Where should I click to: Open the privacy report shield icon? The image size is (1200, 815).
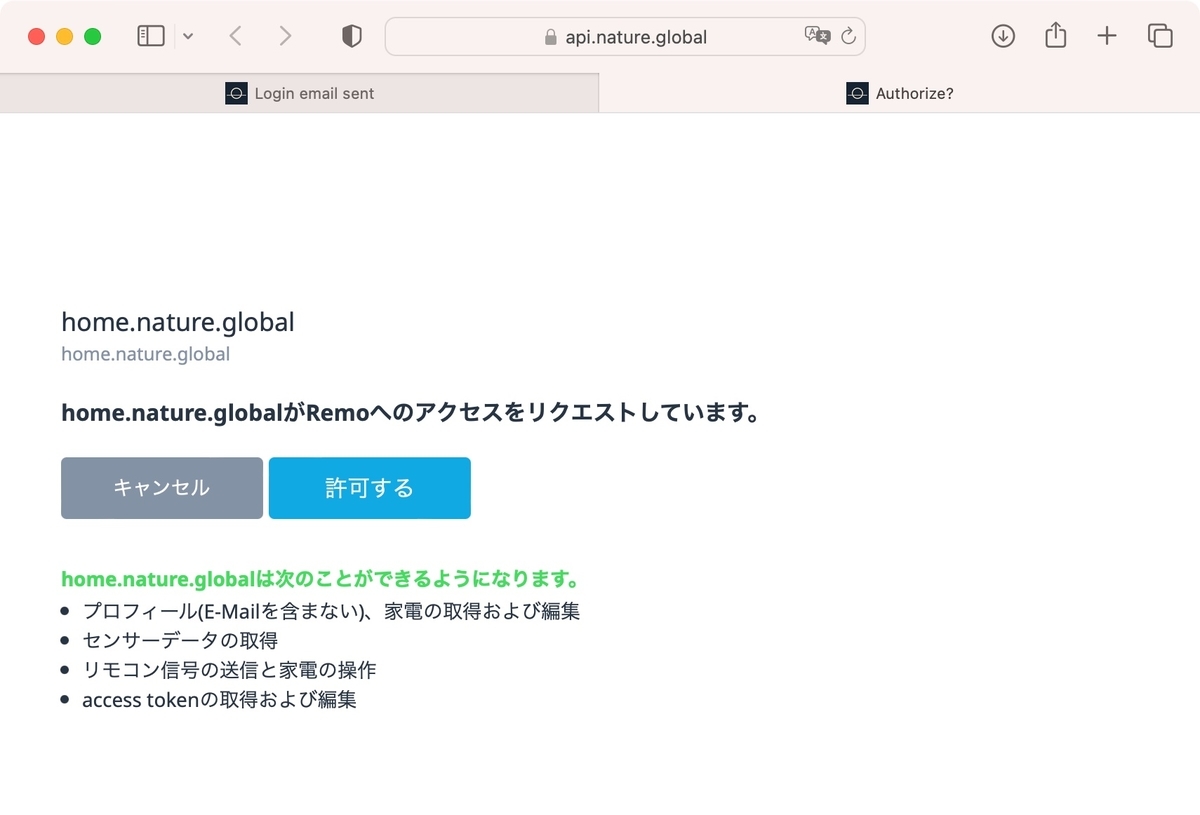coord(352,37)
